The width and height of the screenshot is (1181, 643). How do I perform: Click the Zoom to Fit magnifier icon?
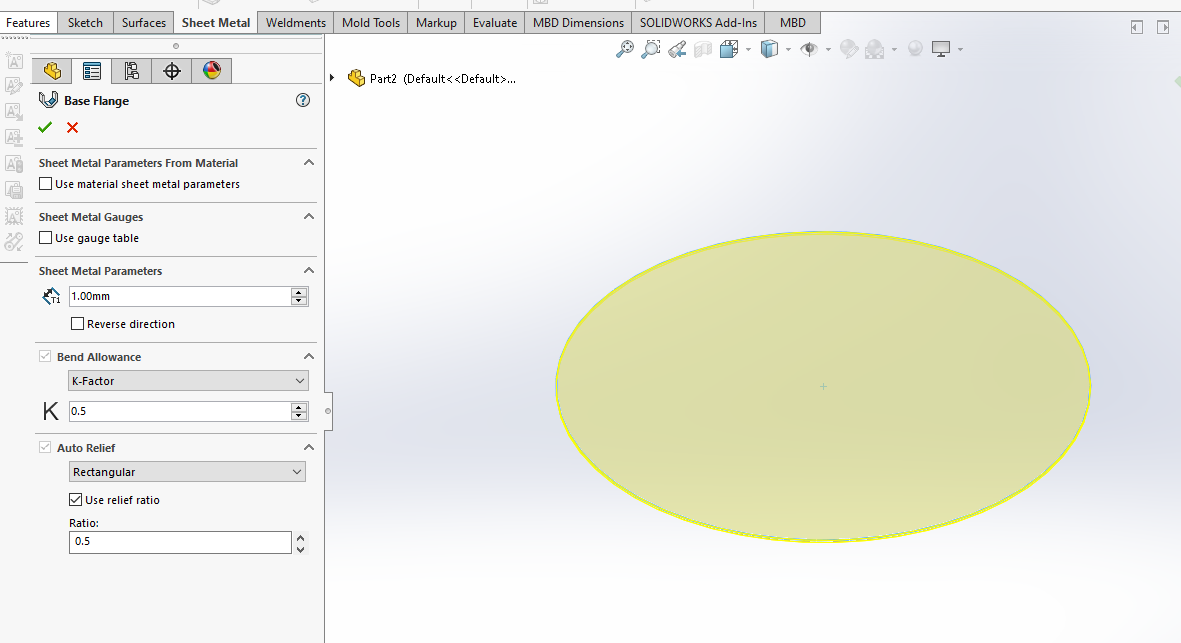coord(625,49)
